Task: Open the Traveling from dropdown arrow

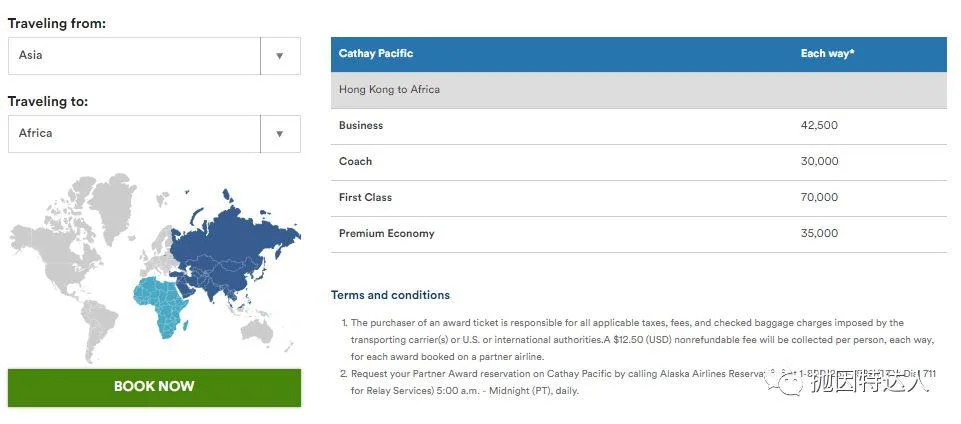Action: pos(280,56)
